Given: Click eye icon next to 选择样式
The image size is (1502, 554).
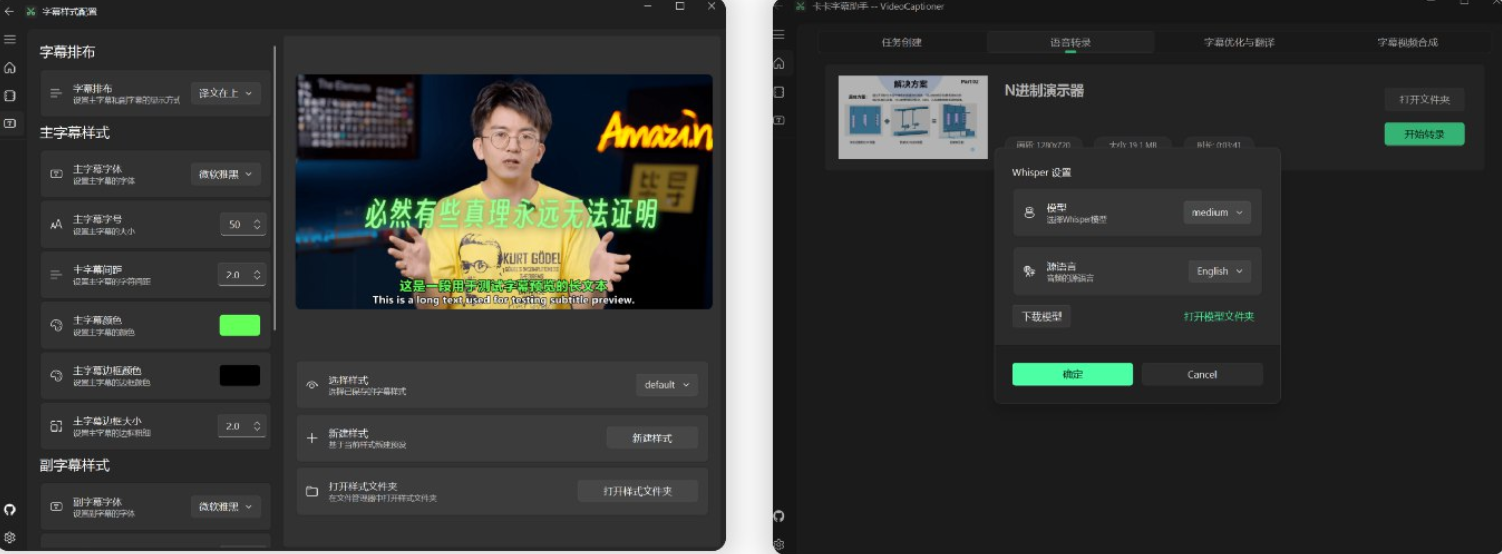Looking at the screenshot, I should 312,385.
